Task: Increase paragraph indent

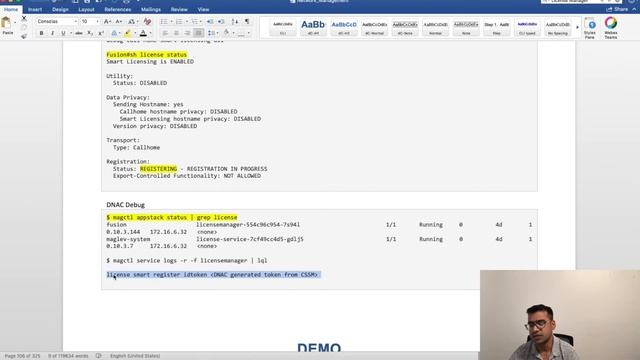Action: click(221, 21)
